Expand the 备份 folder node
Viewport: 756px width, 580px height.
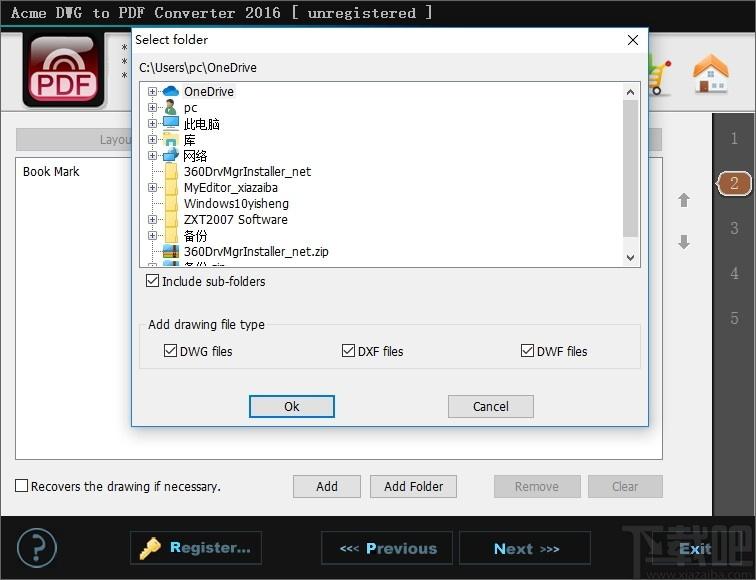tap(152, 235)
